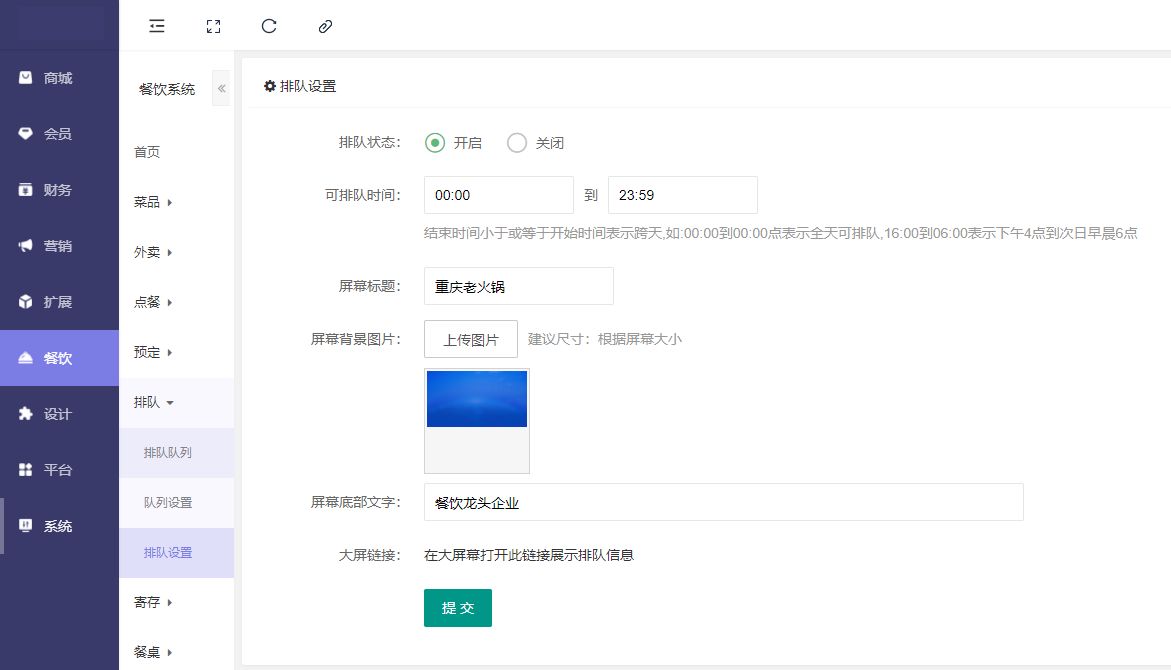Go to 财务 in the sidebar

(x=59, y=190)
